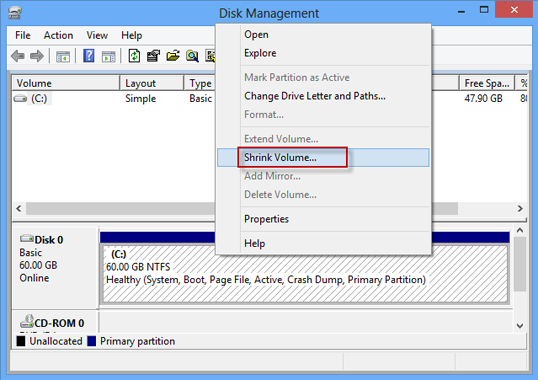Click the Basic type cell in the volume list

pos(201,99)
